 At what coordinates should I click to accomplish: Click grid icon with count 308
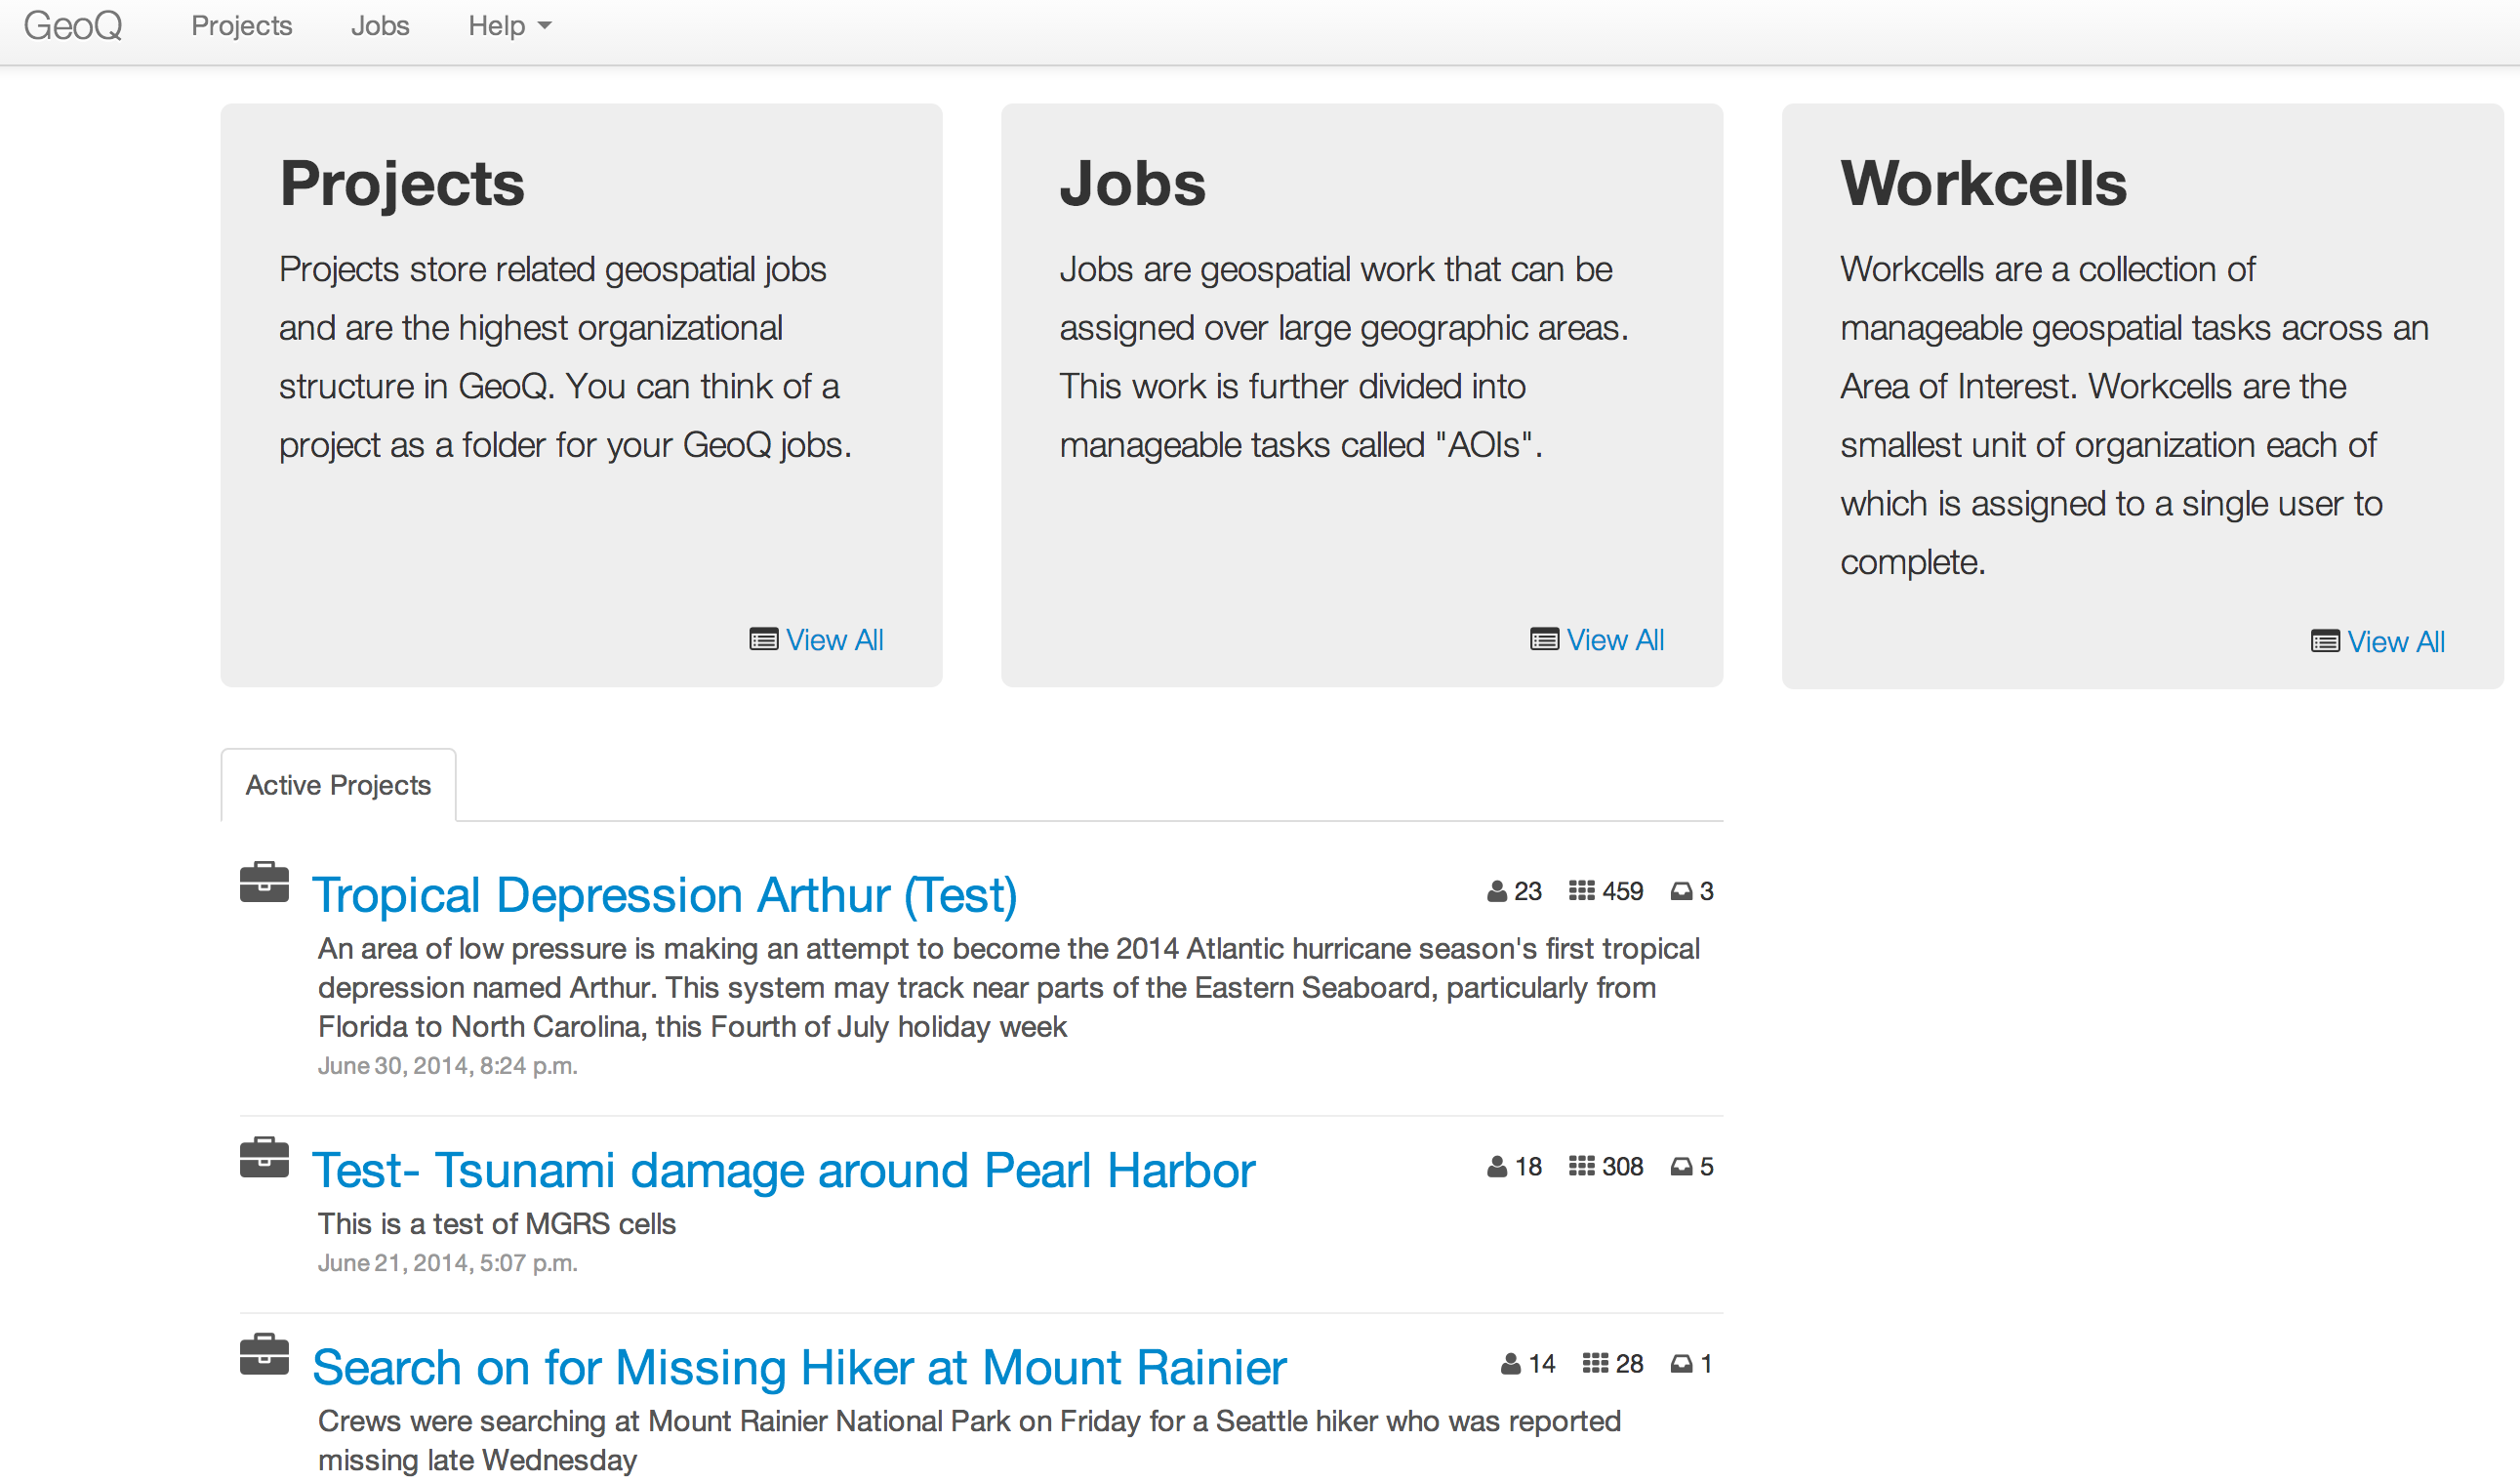[x=1582, y=1166]
